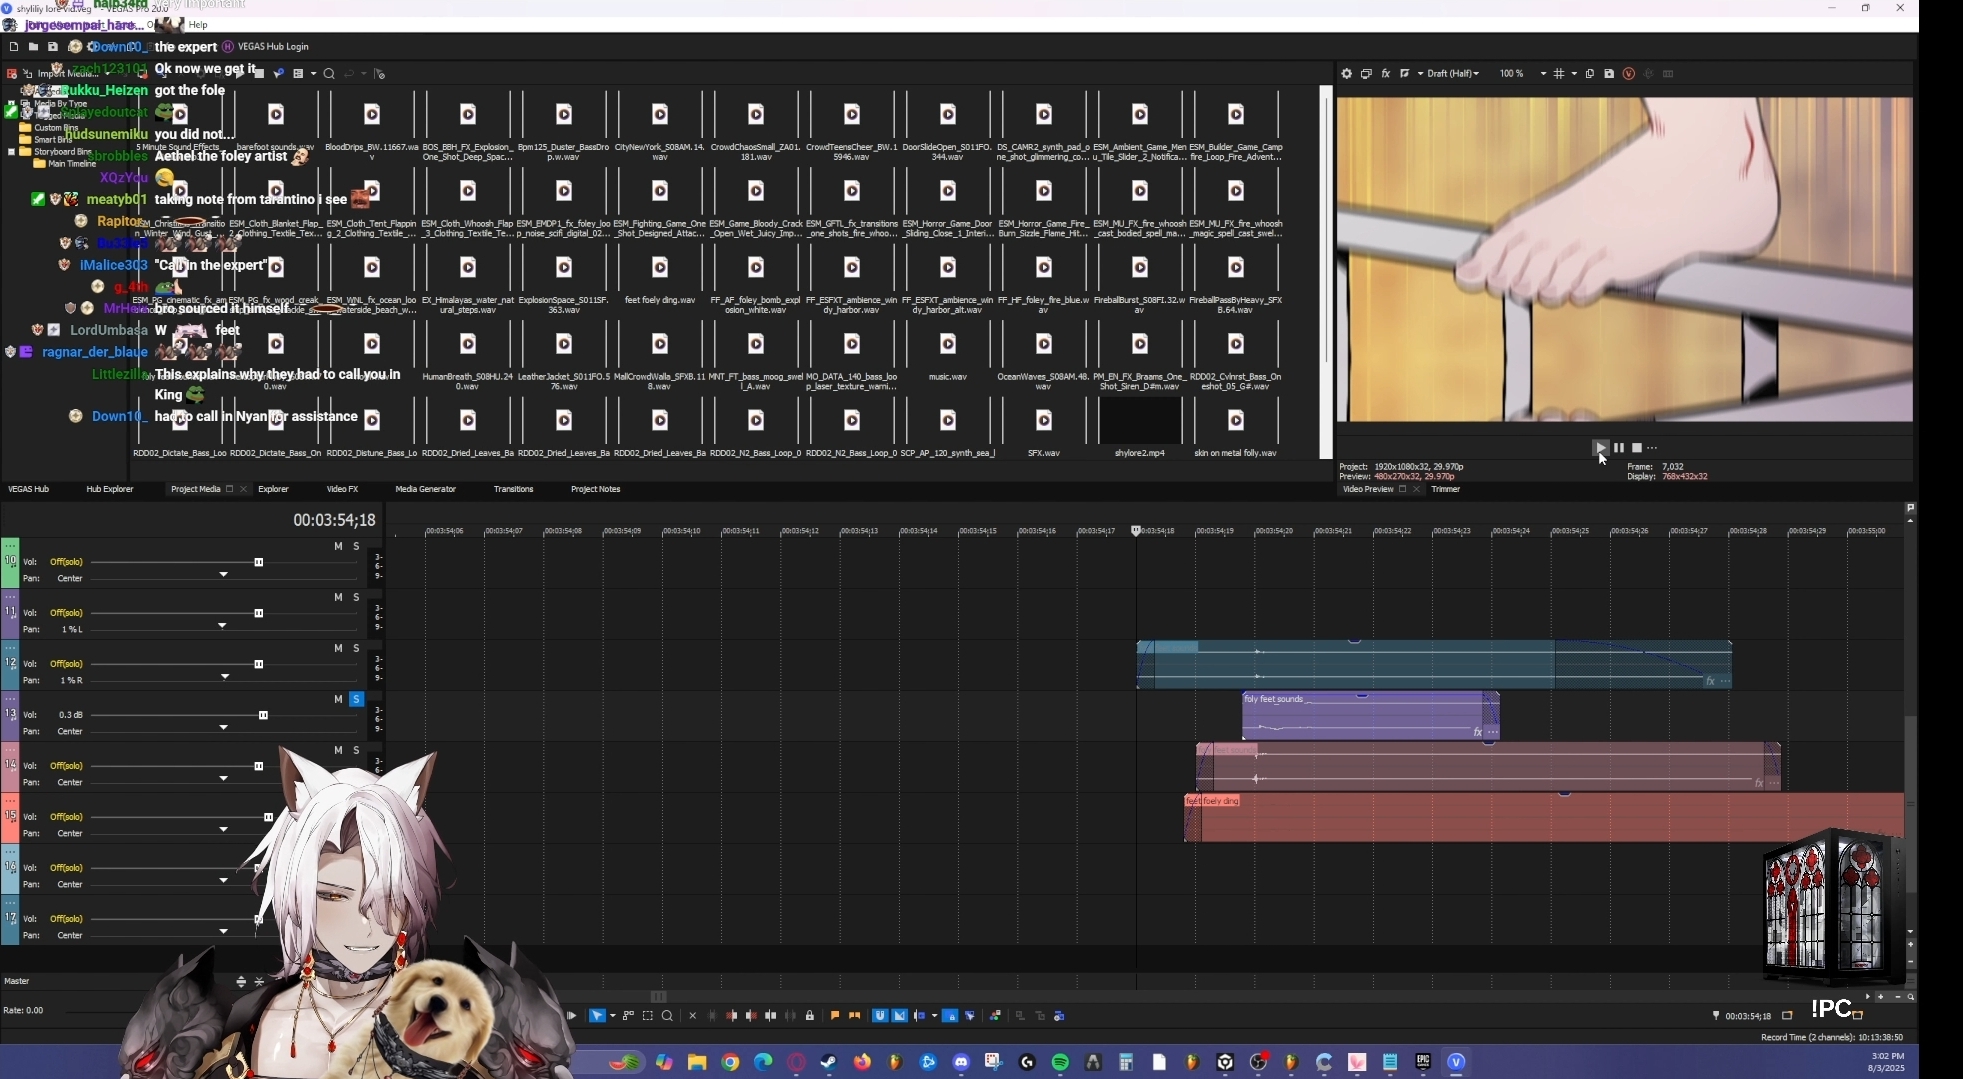This screenshot has width=1963, height=1079.
Task: Toggle Solo on track 13
Action: [x=356, y=700]
